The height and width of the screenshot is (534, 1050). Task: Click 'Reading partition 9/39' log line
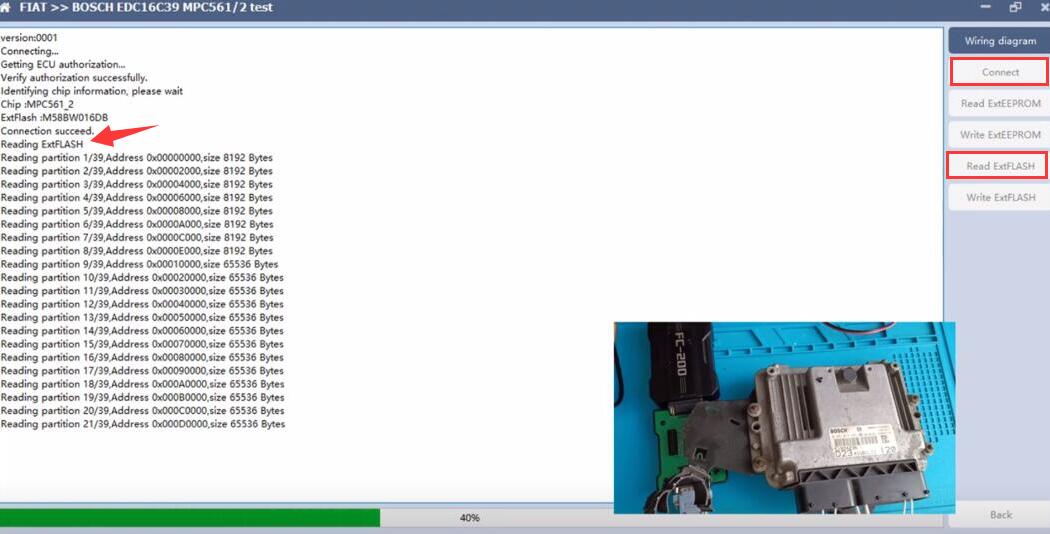[x=139, y=265]
